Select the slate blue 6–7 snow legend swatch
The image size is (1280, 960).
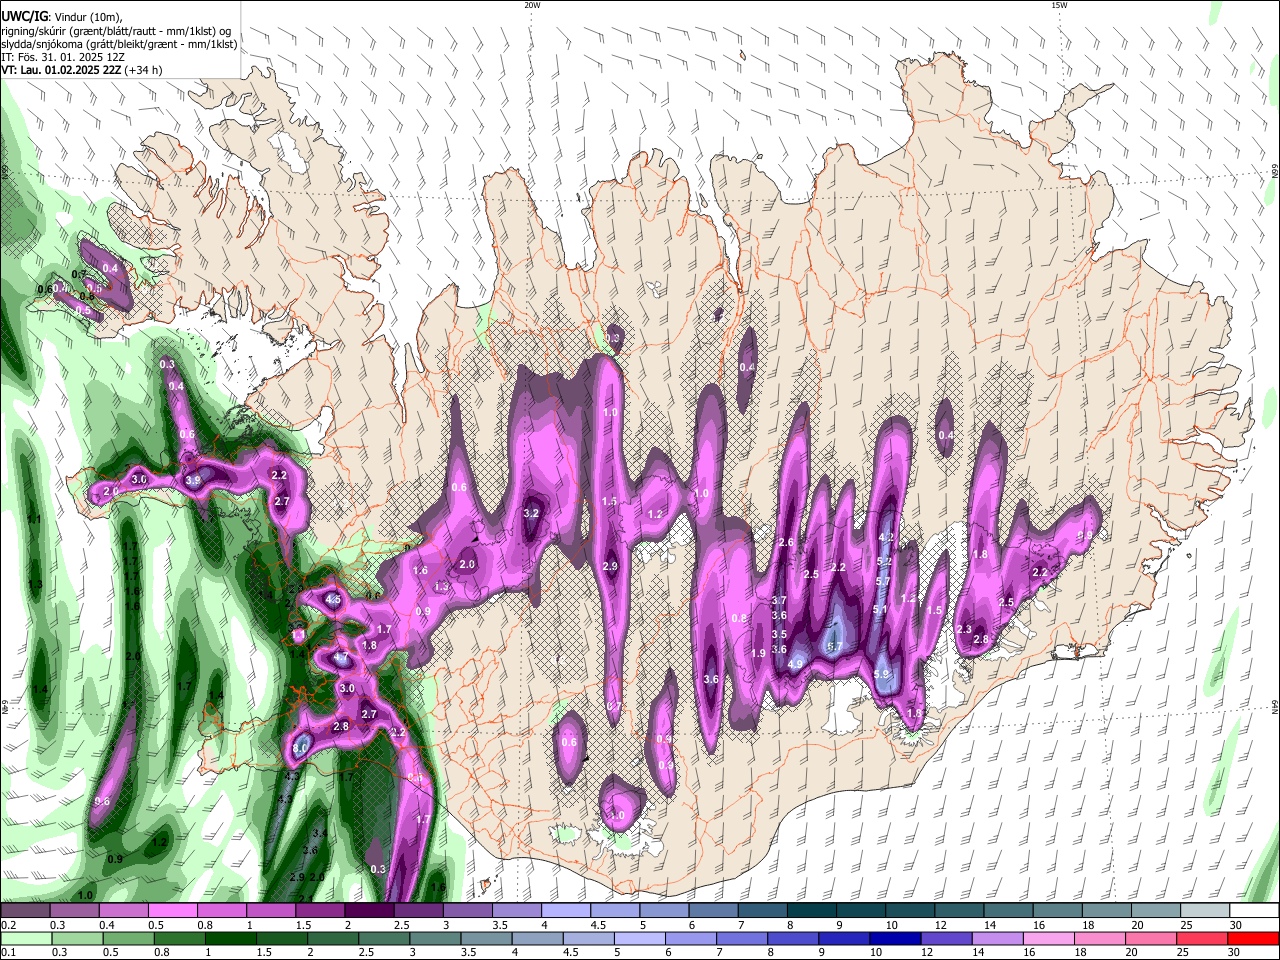[x=714, y=911]
